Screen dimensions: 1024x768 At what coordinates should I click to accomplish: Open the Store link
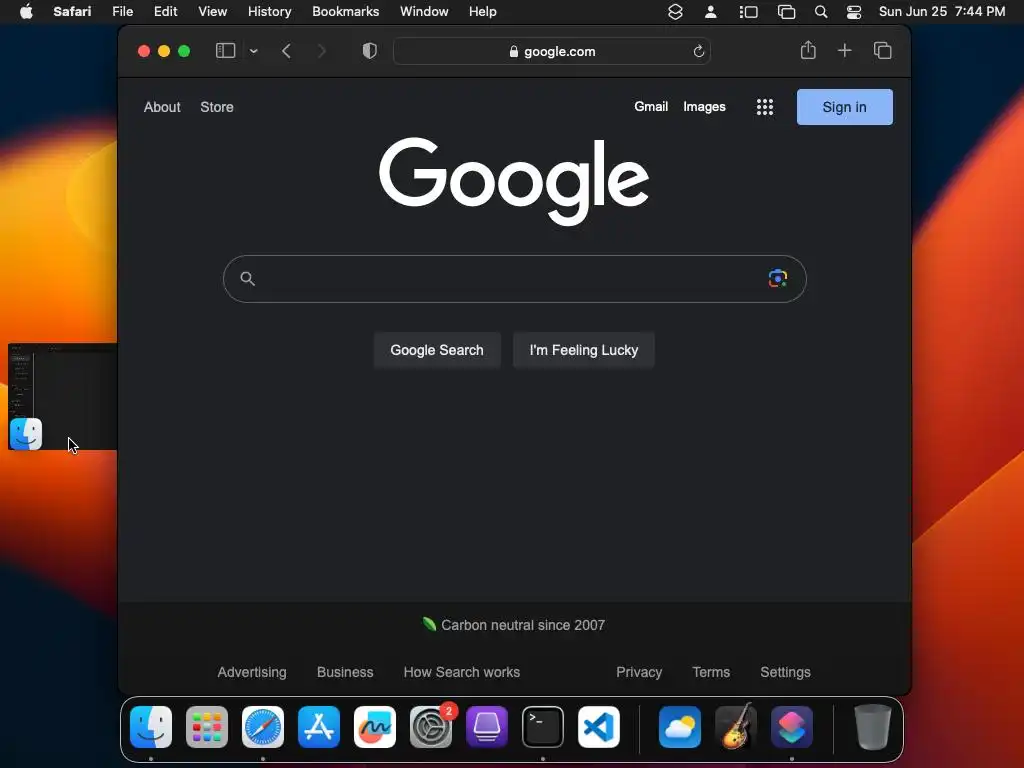pyautogui.click(x=217, y=107)
